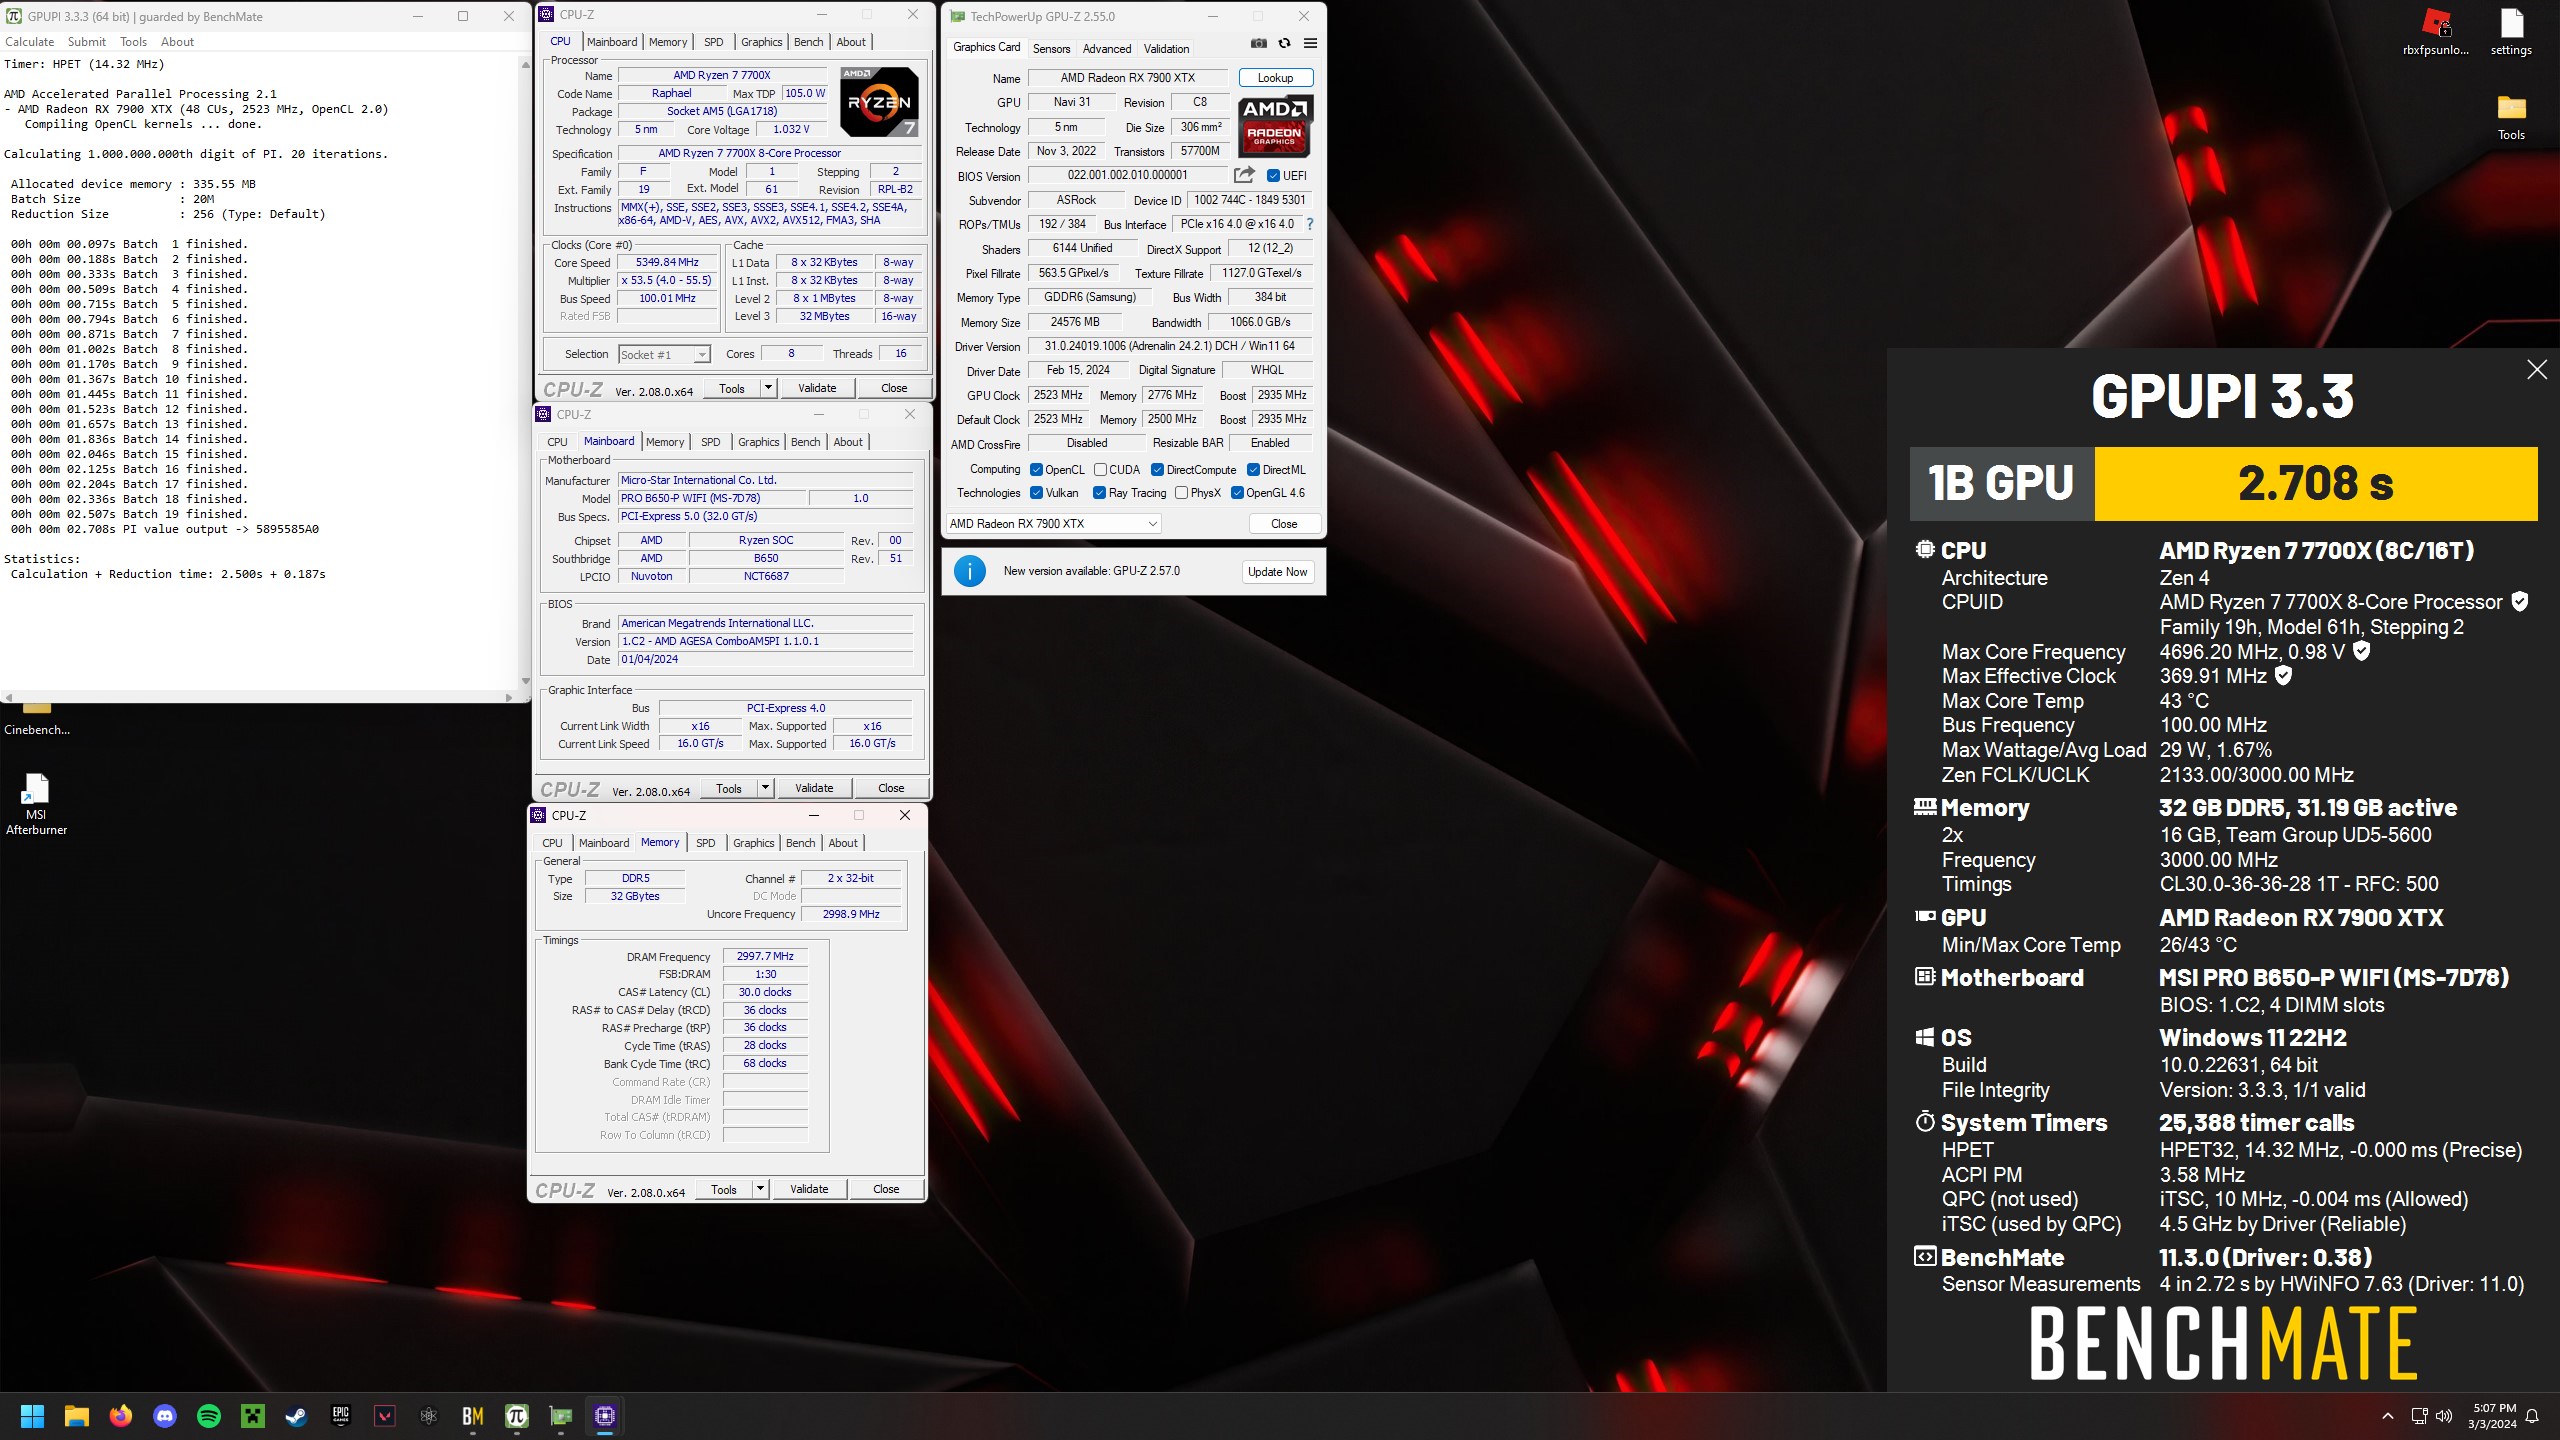Open the settings file on the desktop
The width and height of the screenshot is (2560, 1440).
(2511, 32)
